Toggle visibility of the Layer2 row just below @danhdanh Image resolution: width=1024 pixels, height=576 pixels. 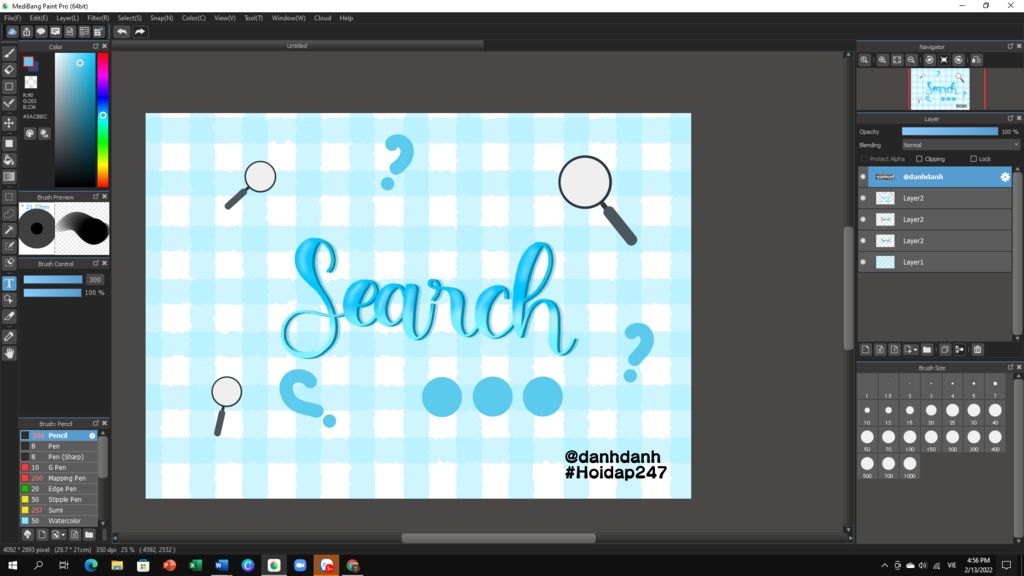click(863, 199)
